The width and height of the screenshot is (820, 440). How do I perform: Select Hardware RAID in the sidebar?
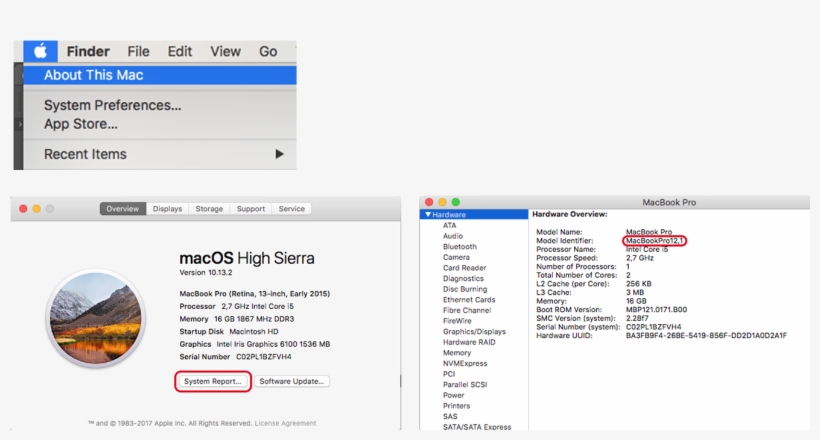pyautogui.click(x=469, y=342)
